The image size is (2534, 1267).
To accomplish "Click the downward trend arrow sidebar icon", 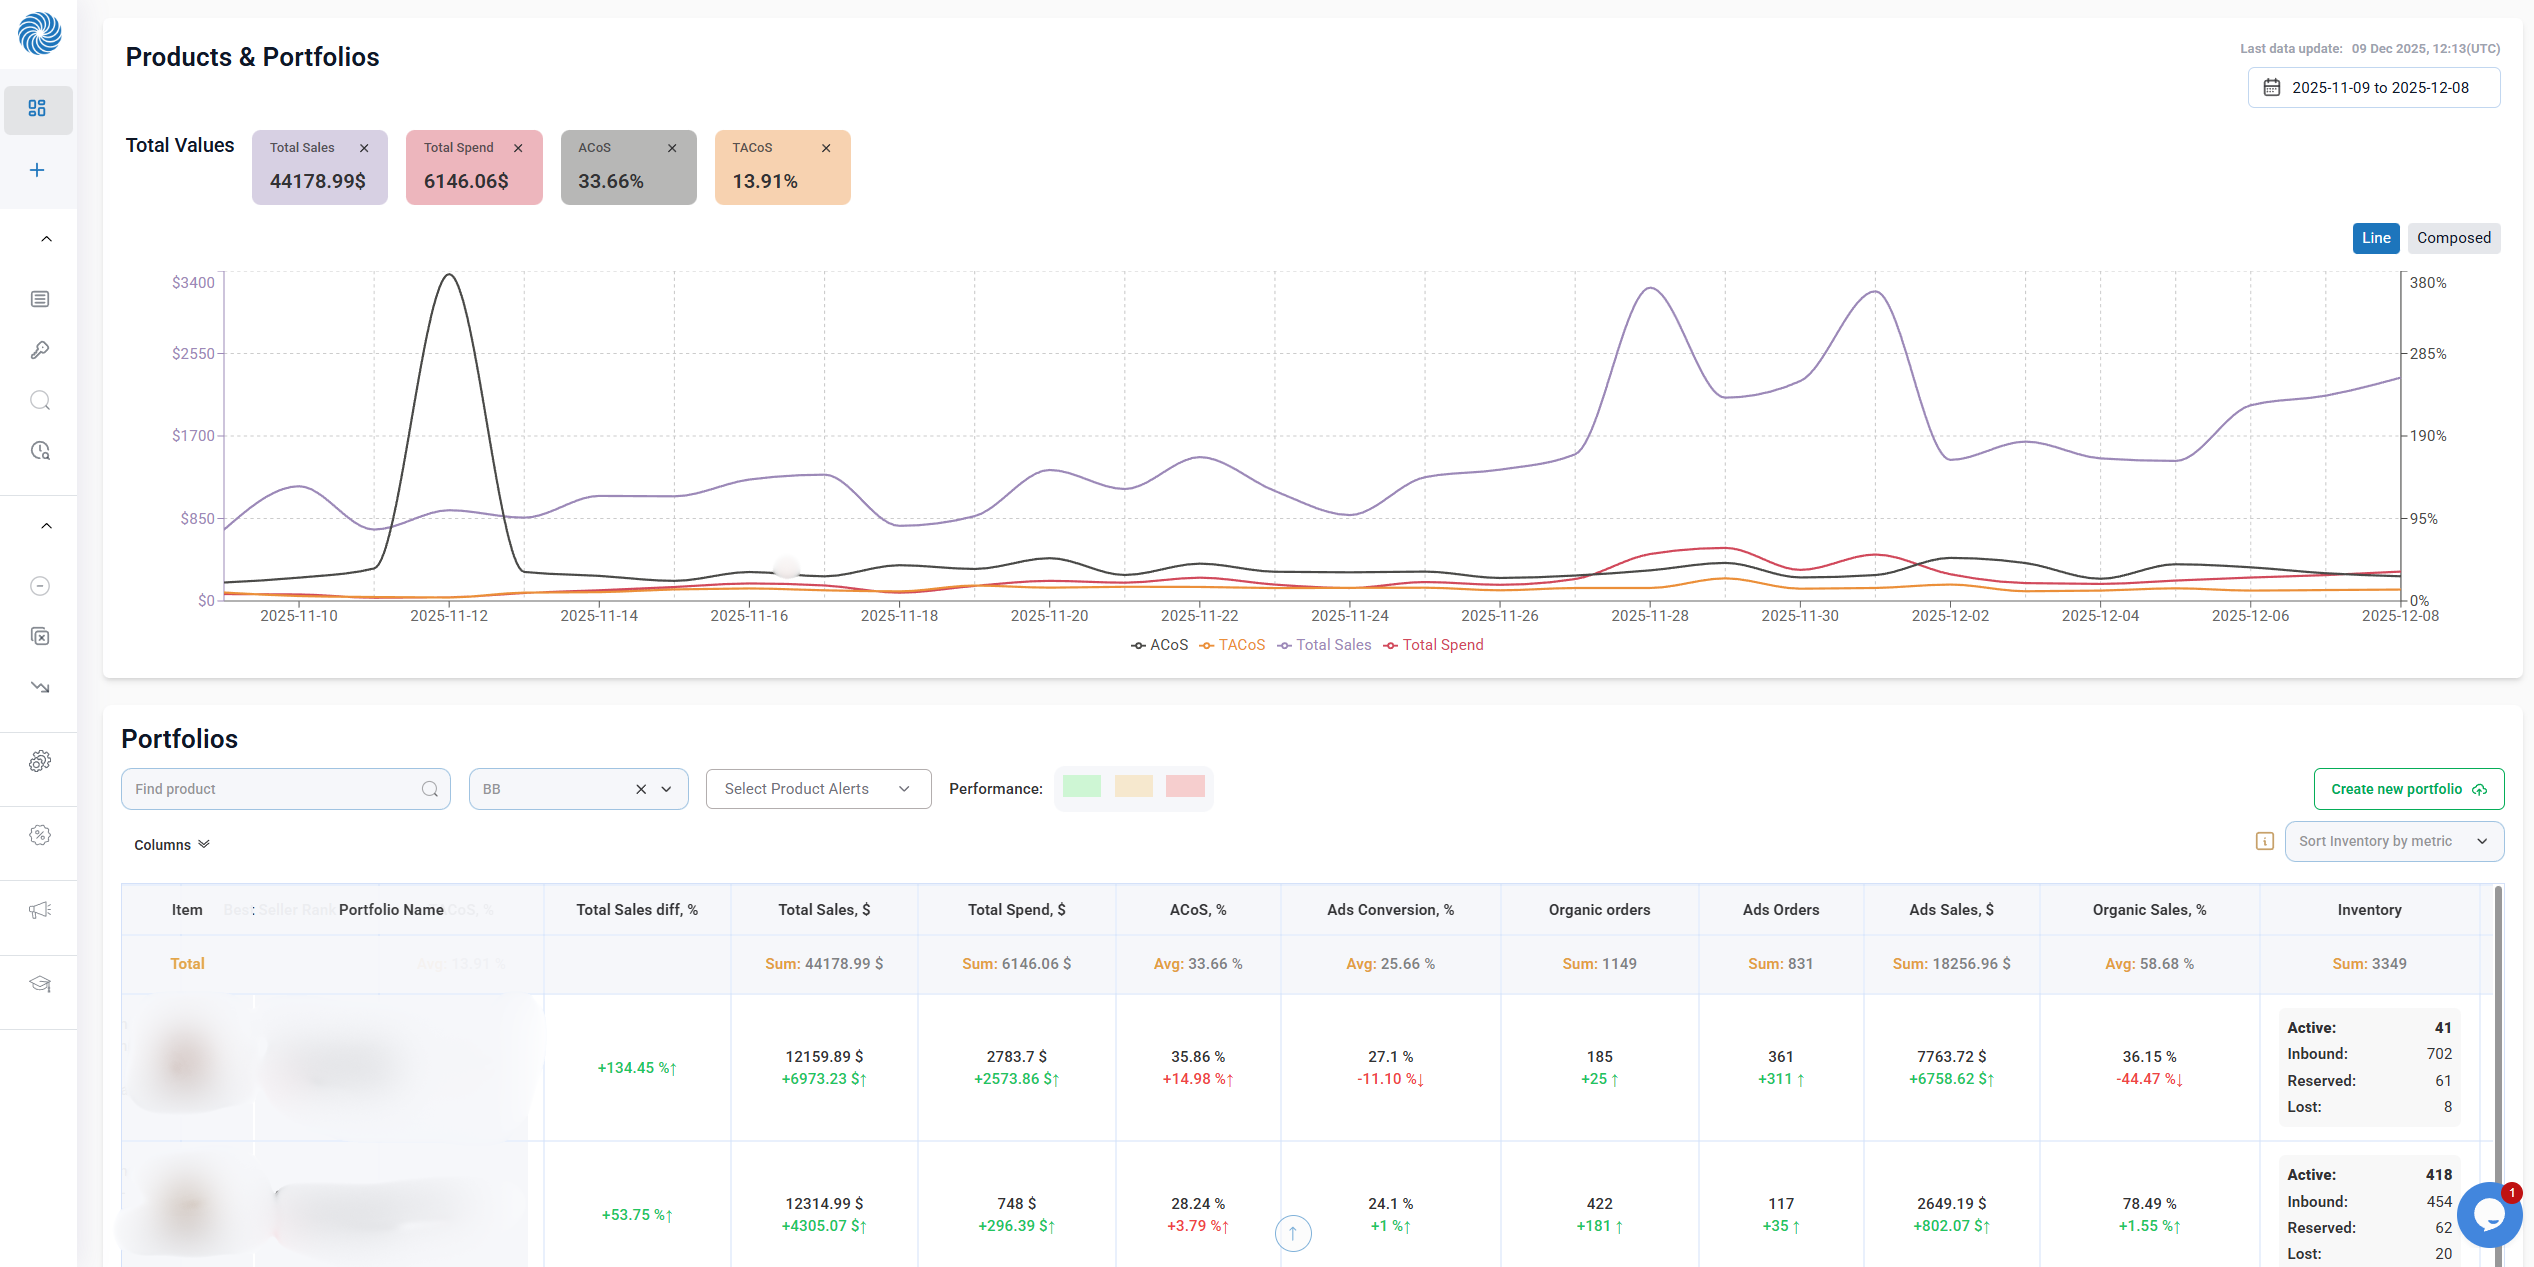I will (x=40, y=687).
